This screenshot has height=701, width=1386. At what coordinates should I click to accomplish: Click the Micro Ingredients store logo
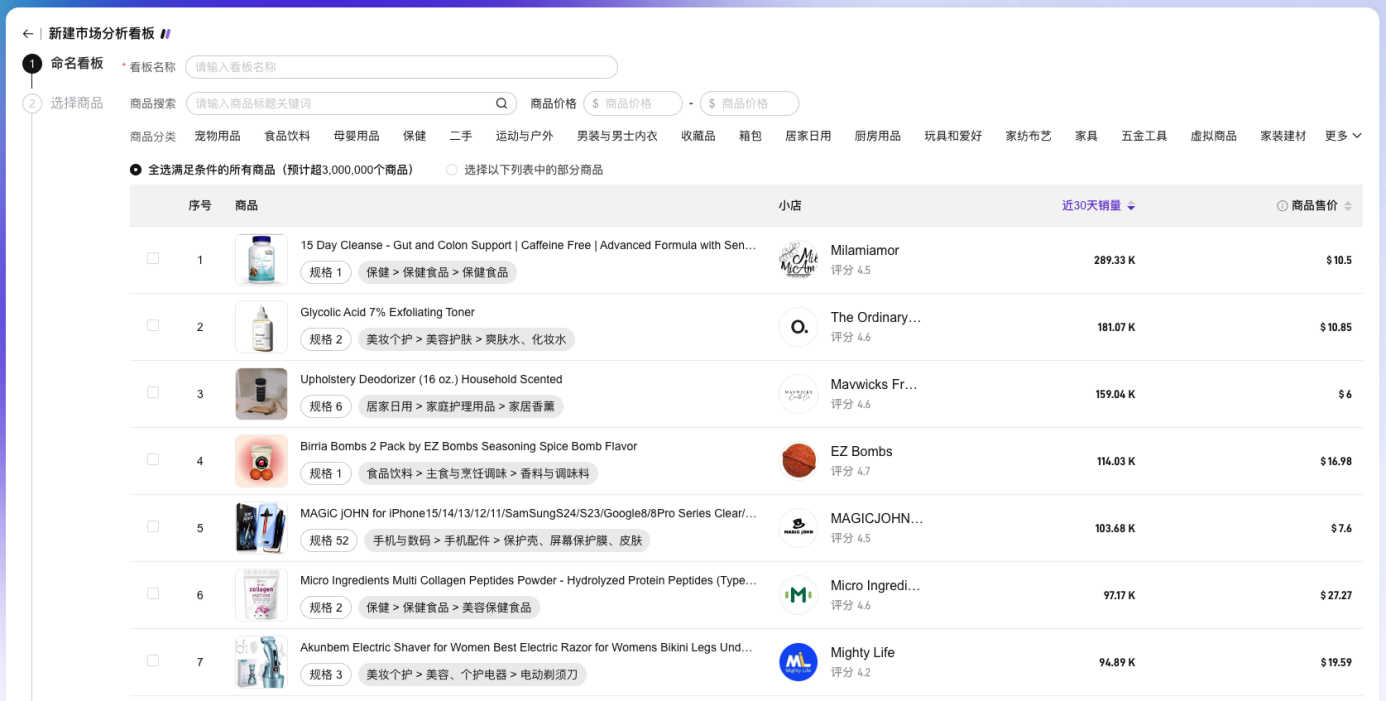797,595
